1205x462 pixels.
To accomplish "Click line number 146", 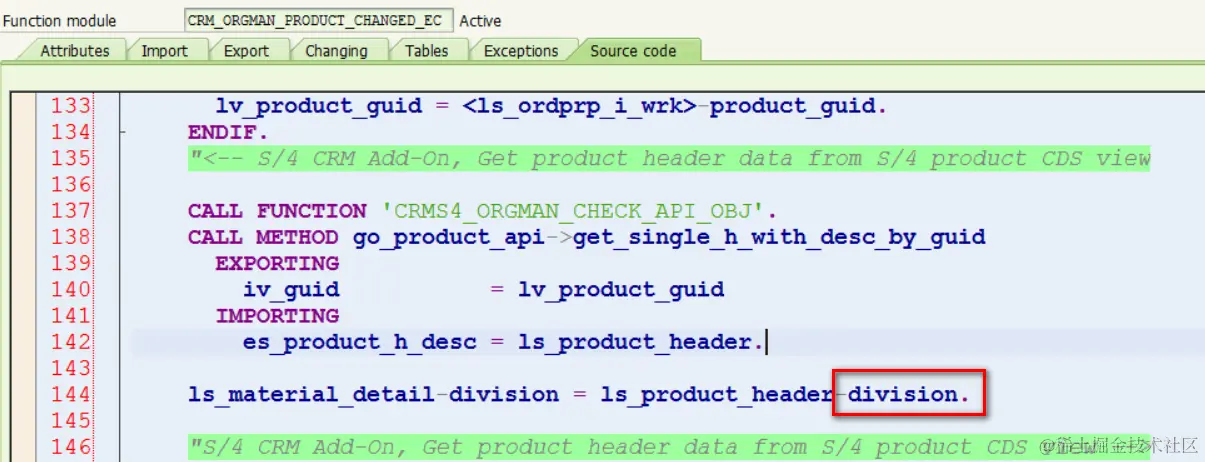I will [x=71, y=446].
